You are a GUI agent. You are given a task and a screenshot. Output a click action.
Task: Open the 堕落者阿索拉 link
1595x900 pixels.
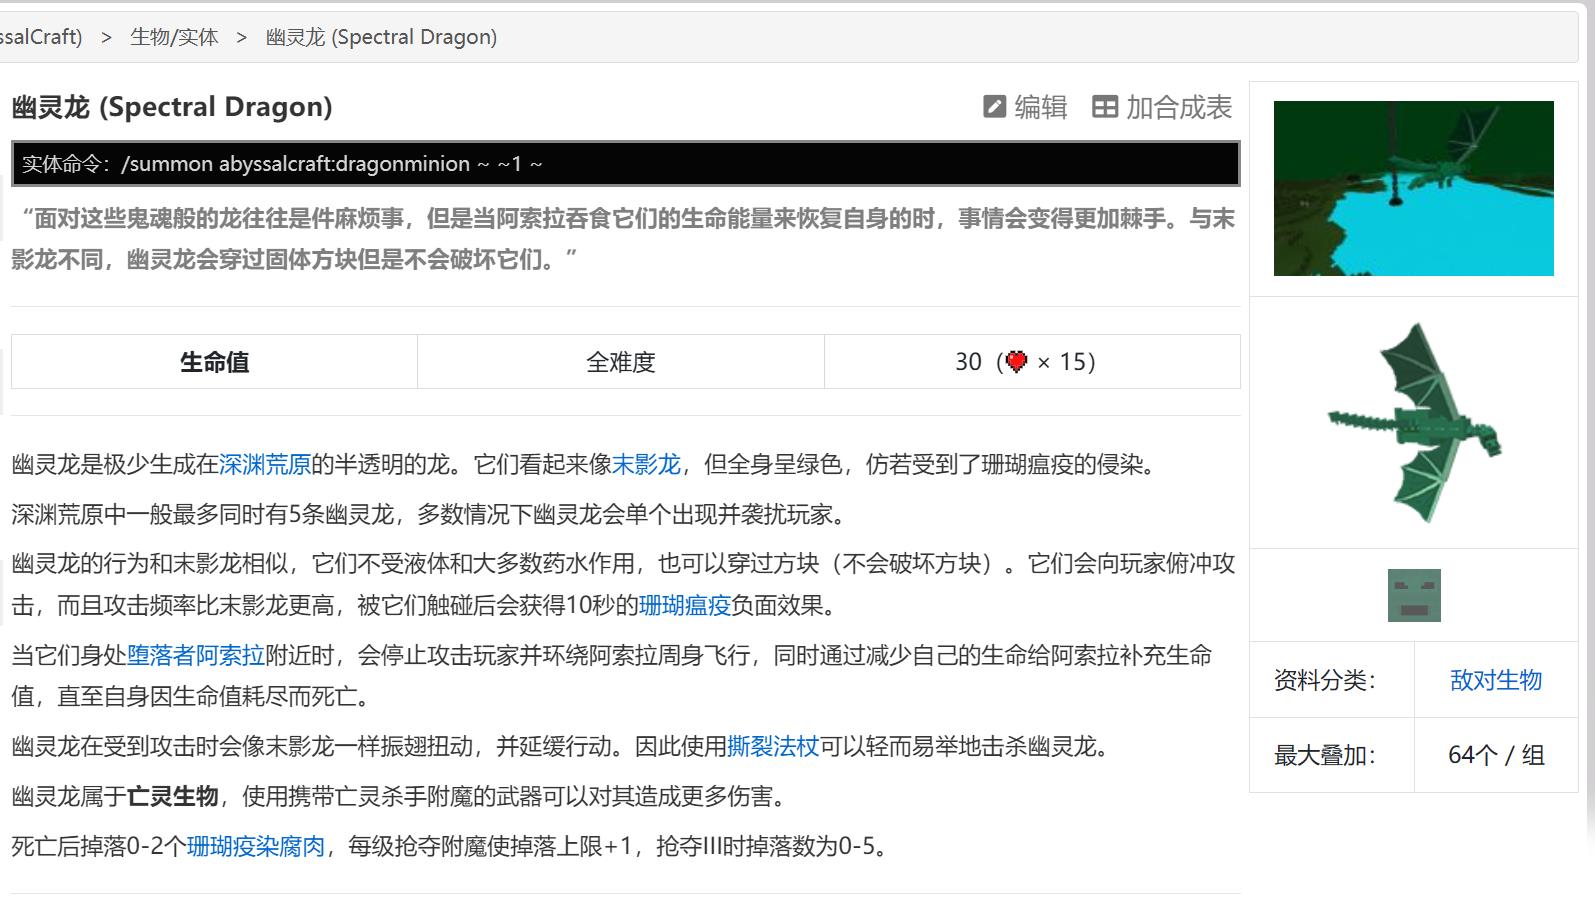[x=196, y=655]
